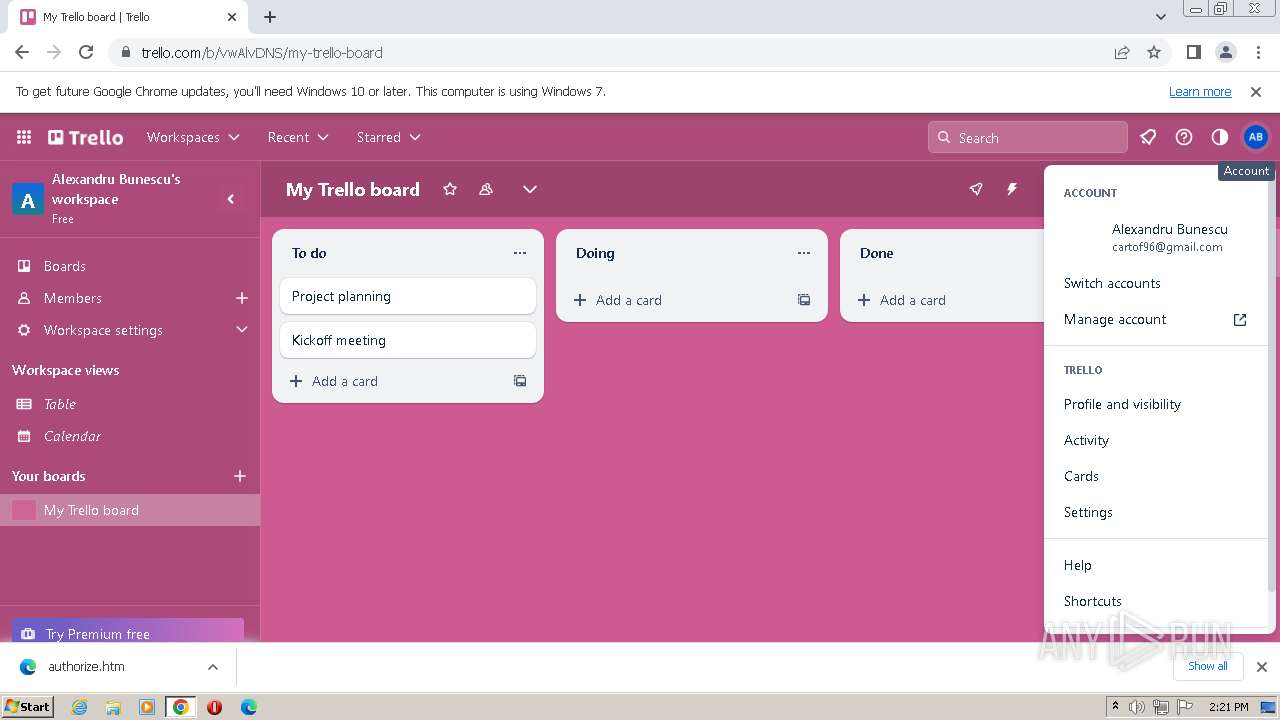The width and height of the screenshot is (1280, 720).
Task: Open Activity in account menu
Action: click(x=1156, y=440)
